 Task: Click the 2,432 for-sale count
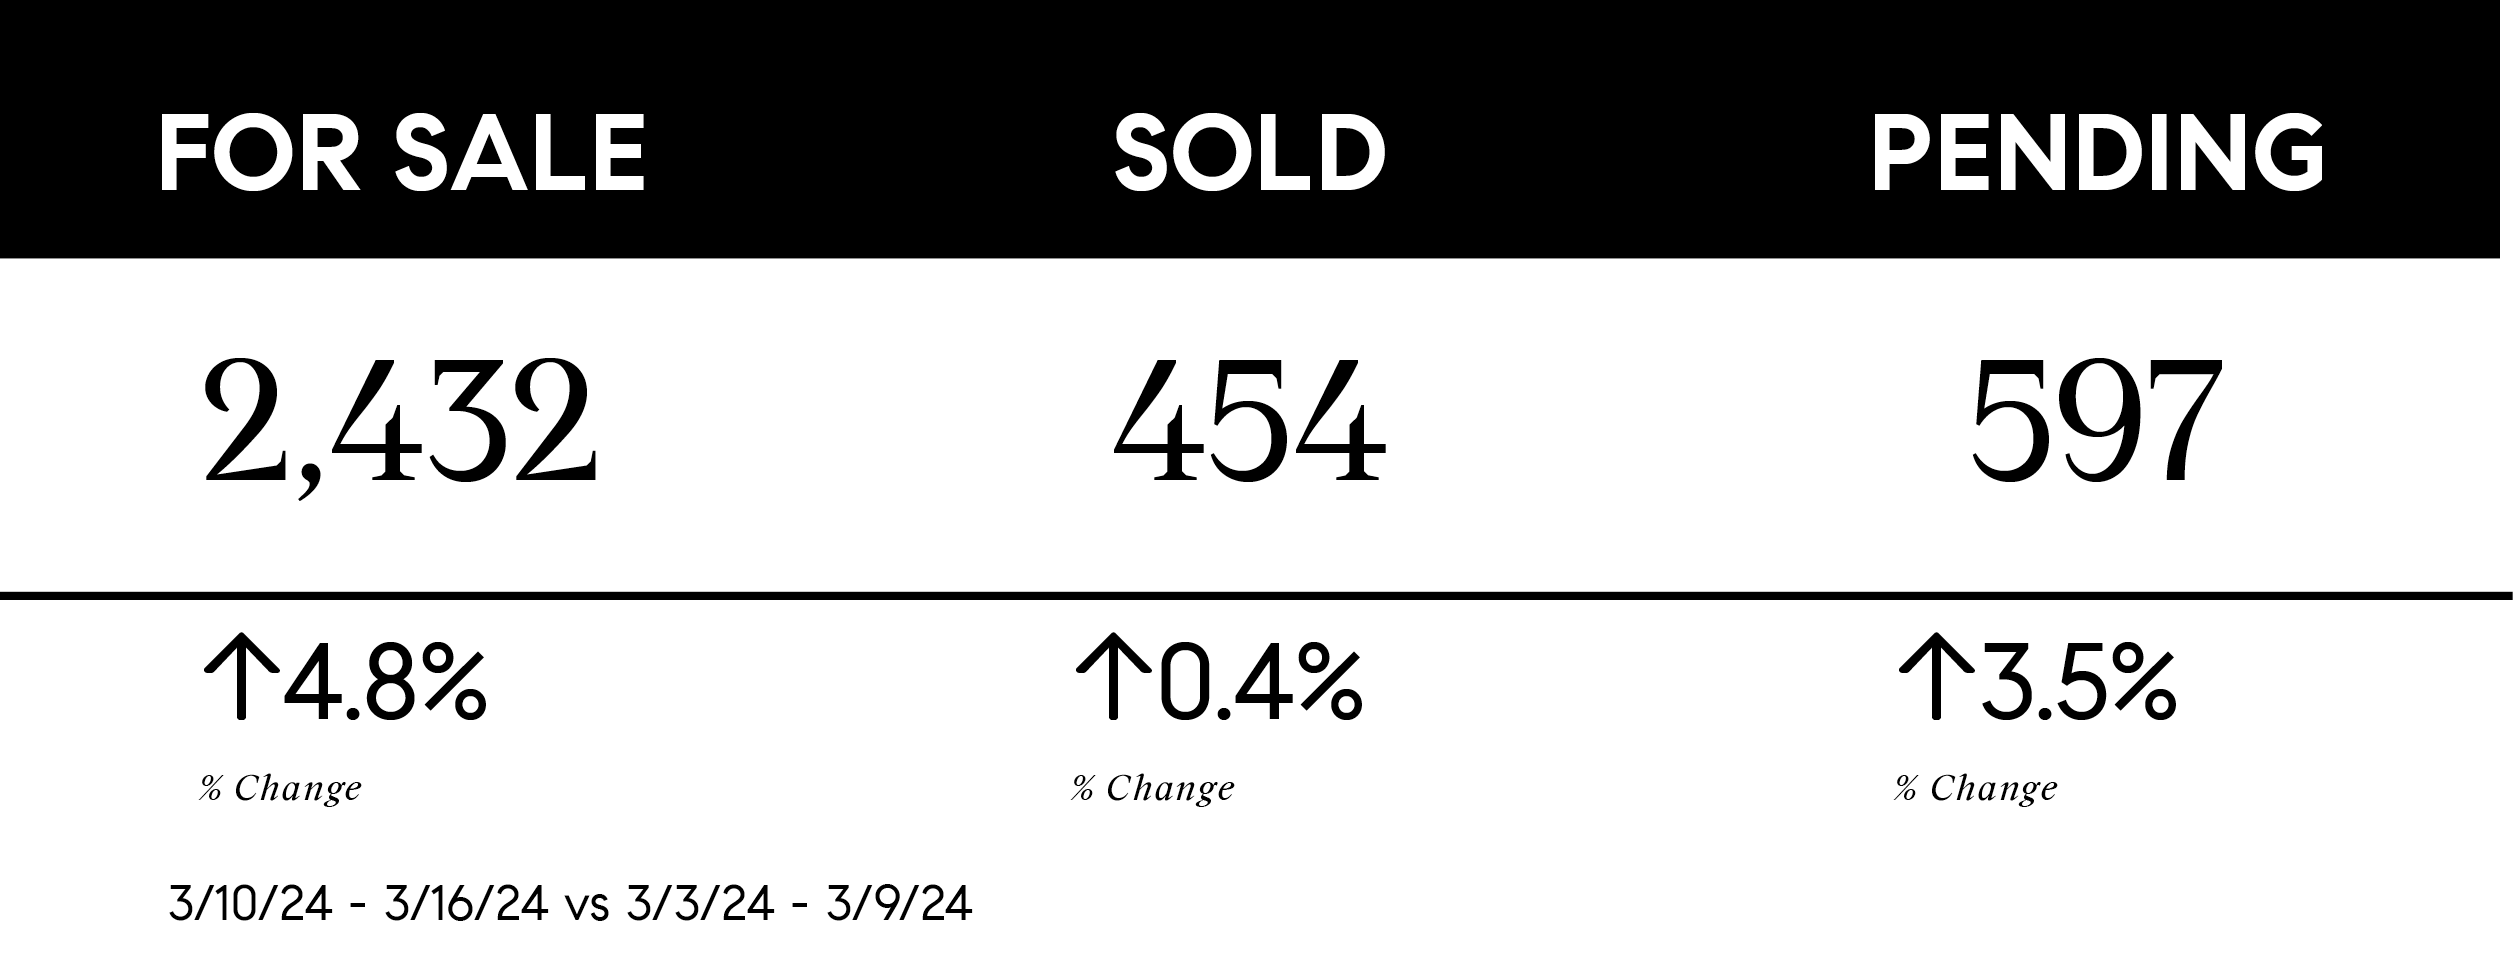coord(400,424)
